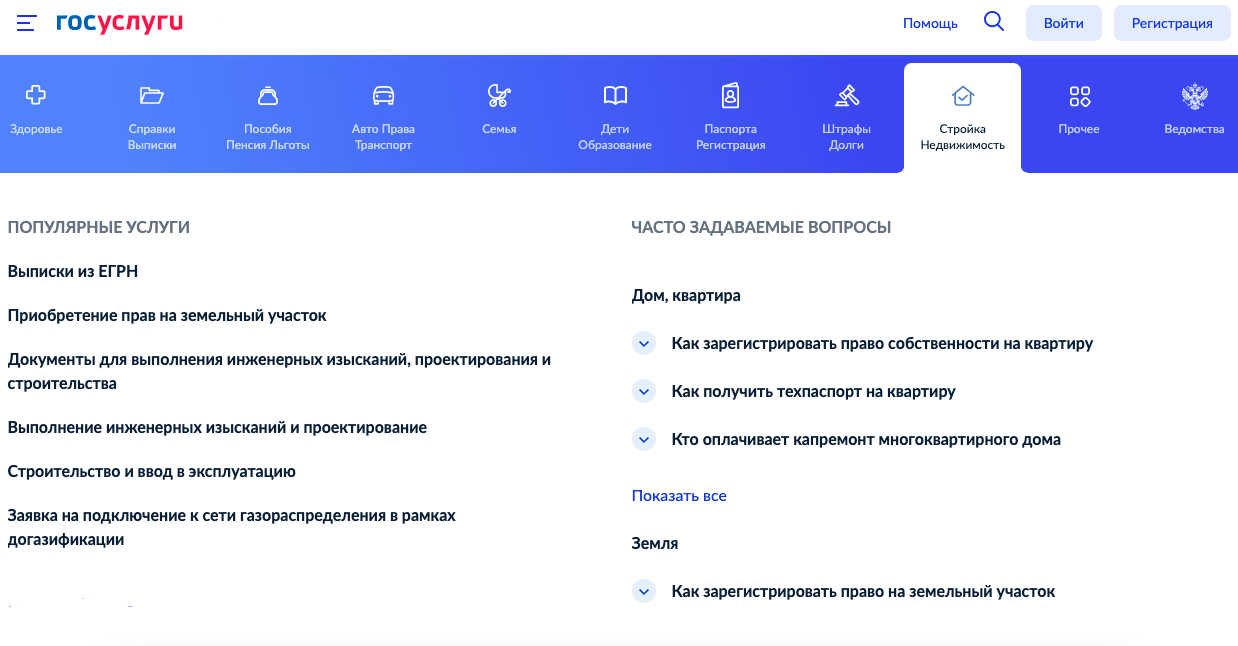Select the Ведомства emblem icon
1238x646 pixels.
point(1194,97)
